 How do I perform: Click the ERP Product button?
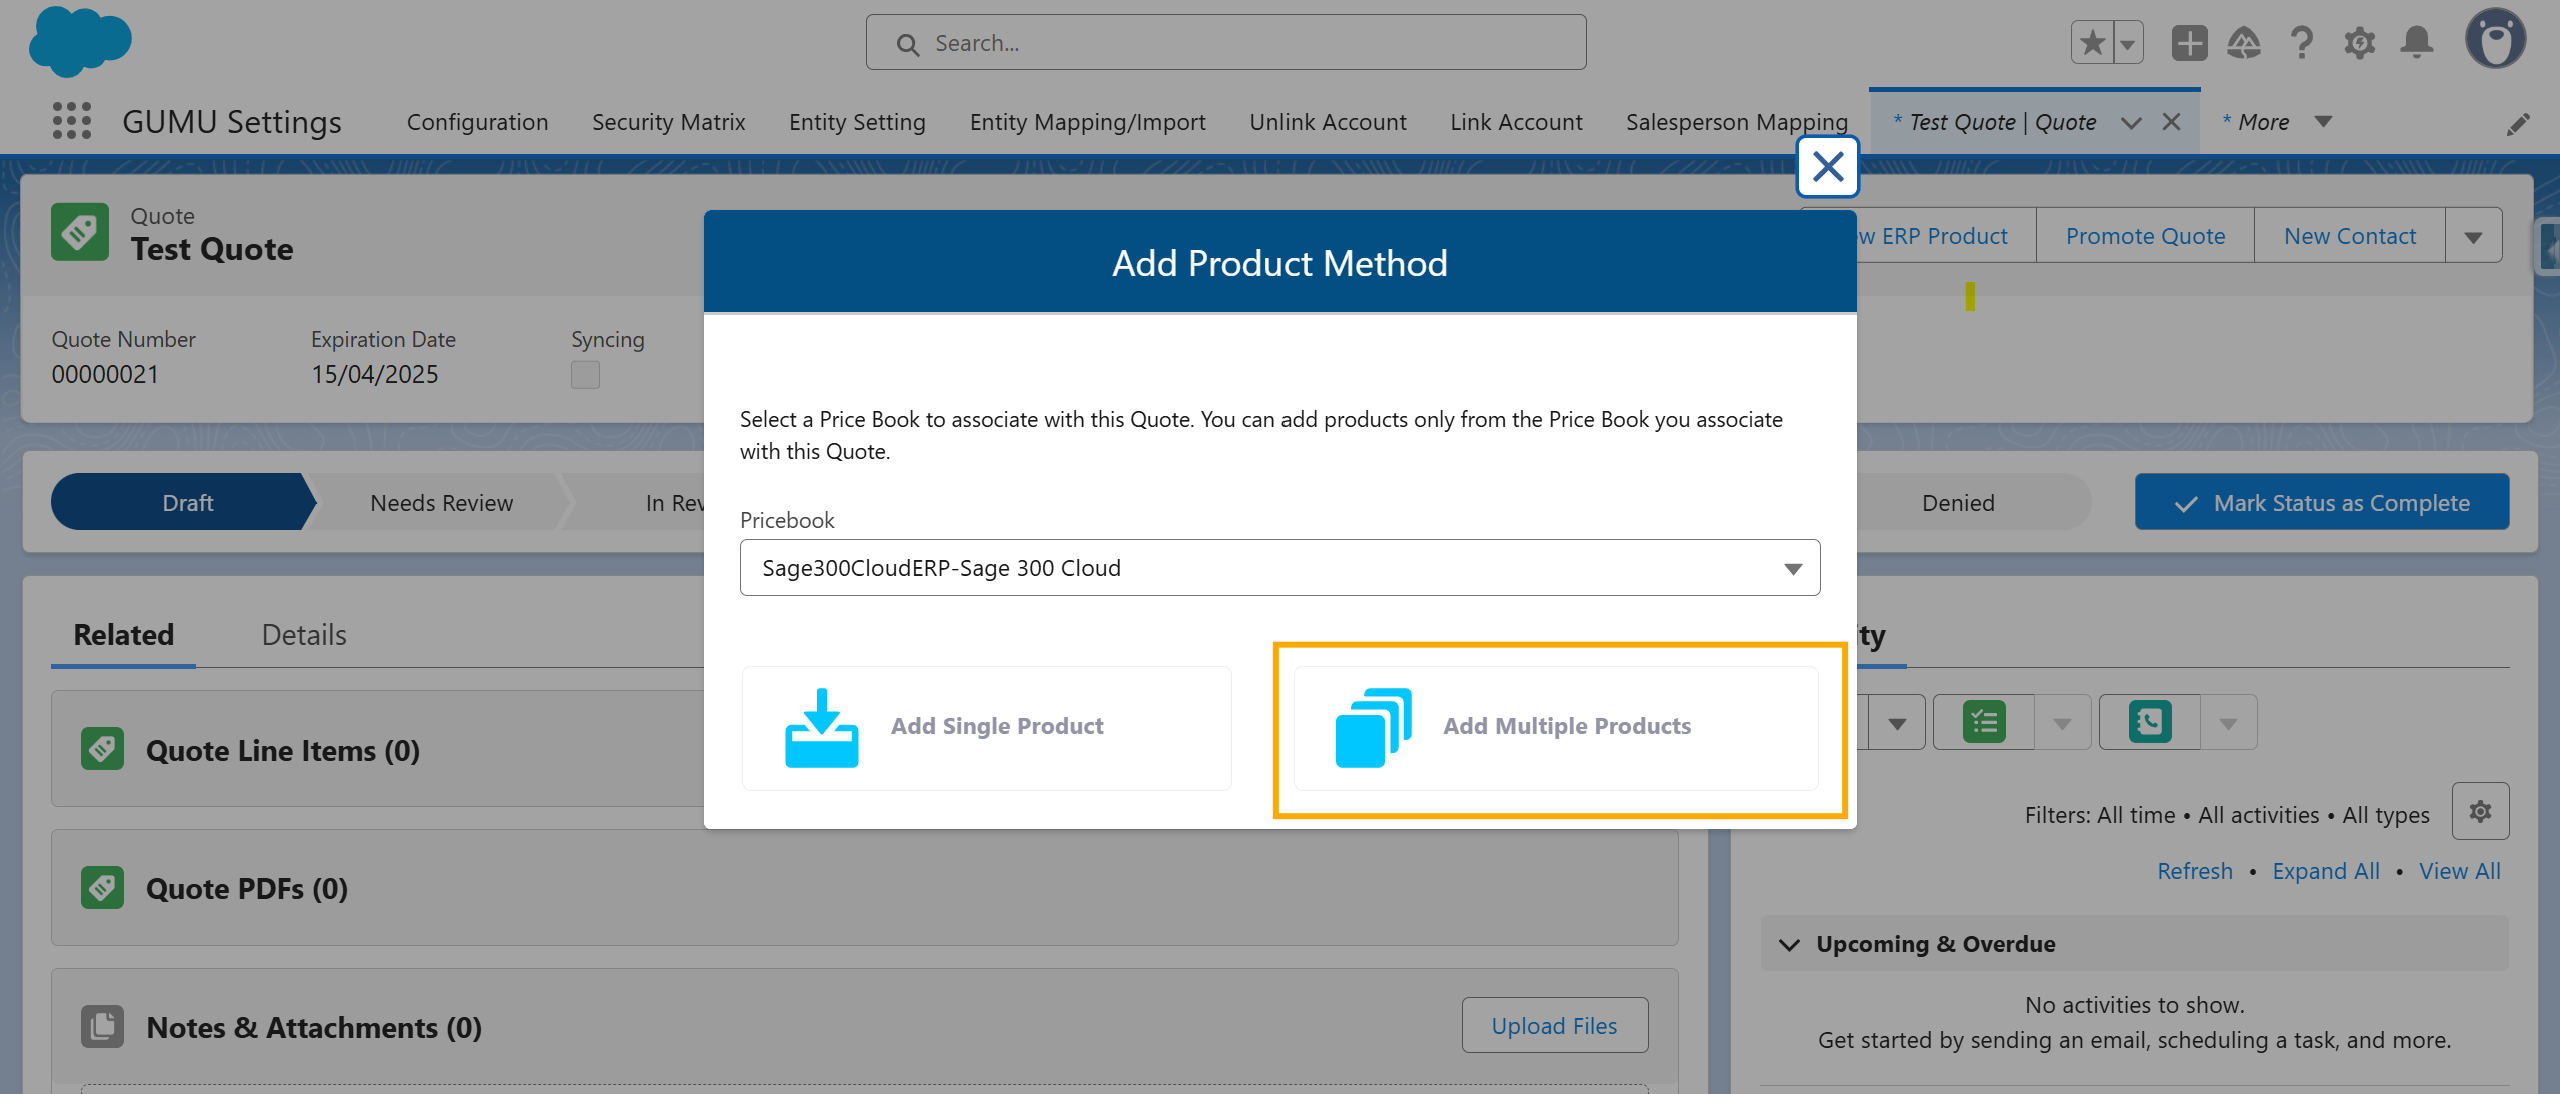tap(1946, 236)
